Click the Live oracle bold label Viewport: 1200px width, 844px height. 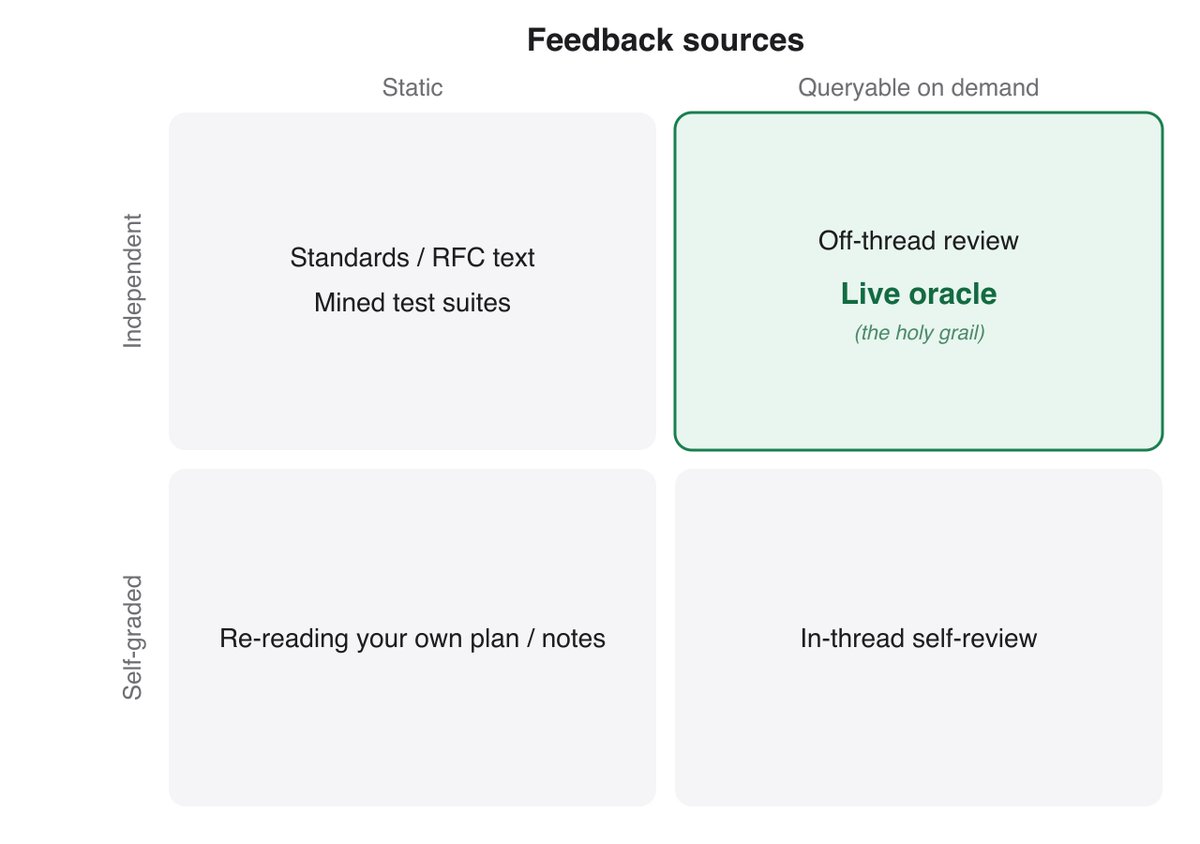pos(918,293)
